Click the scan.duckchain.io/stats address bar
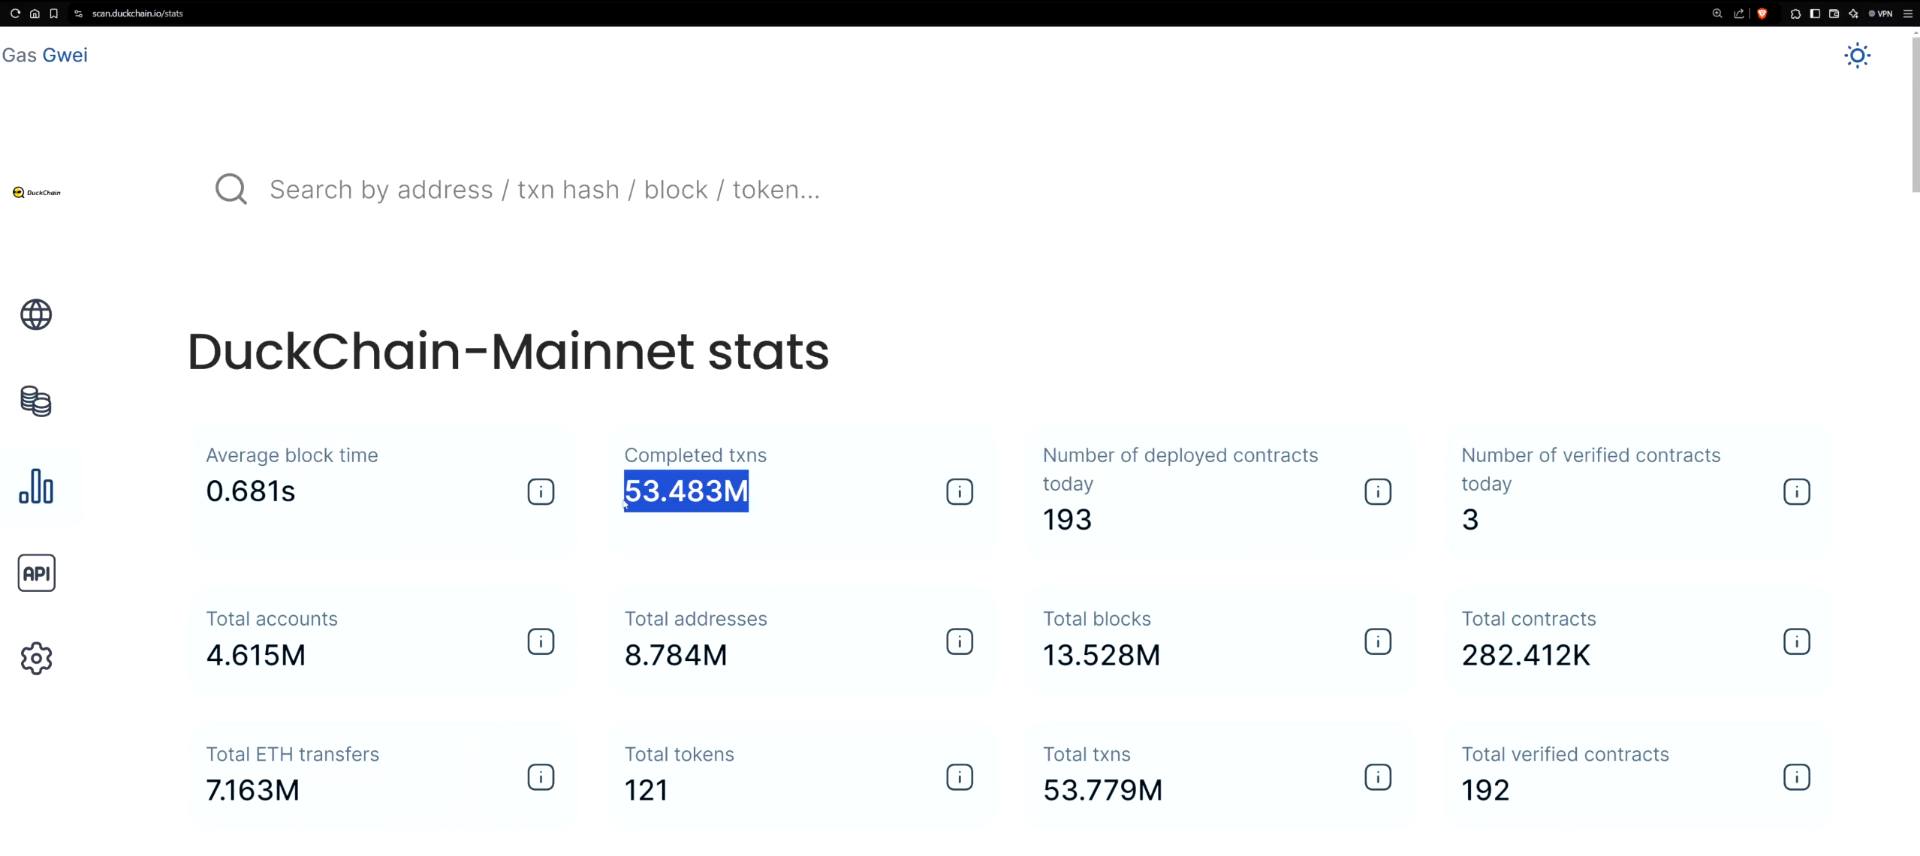 click(x=138, y=13)
